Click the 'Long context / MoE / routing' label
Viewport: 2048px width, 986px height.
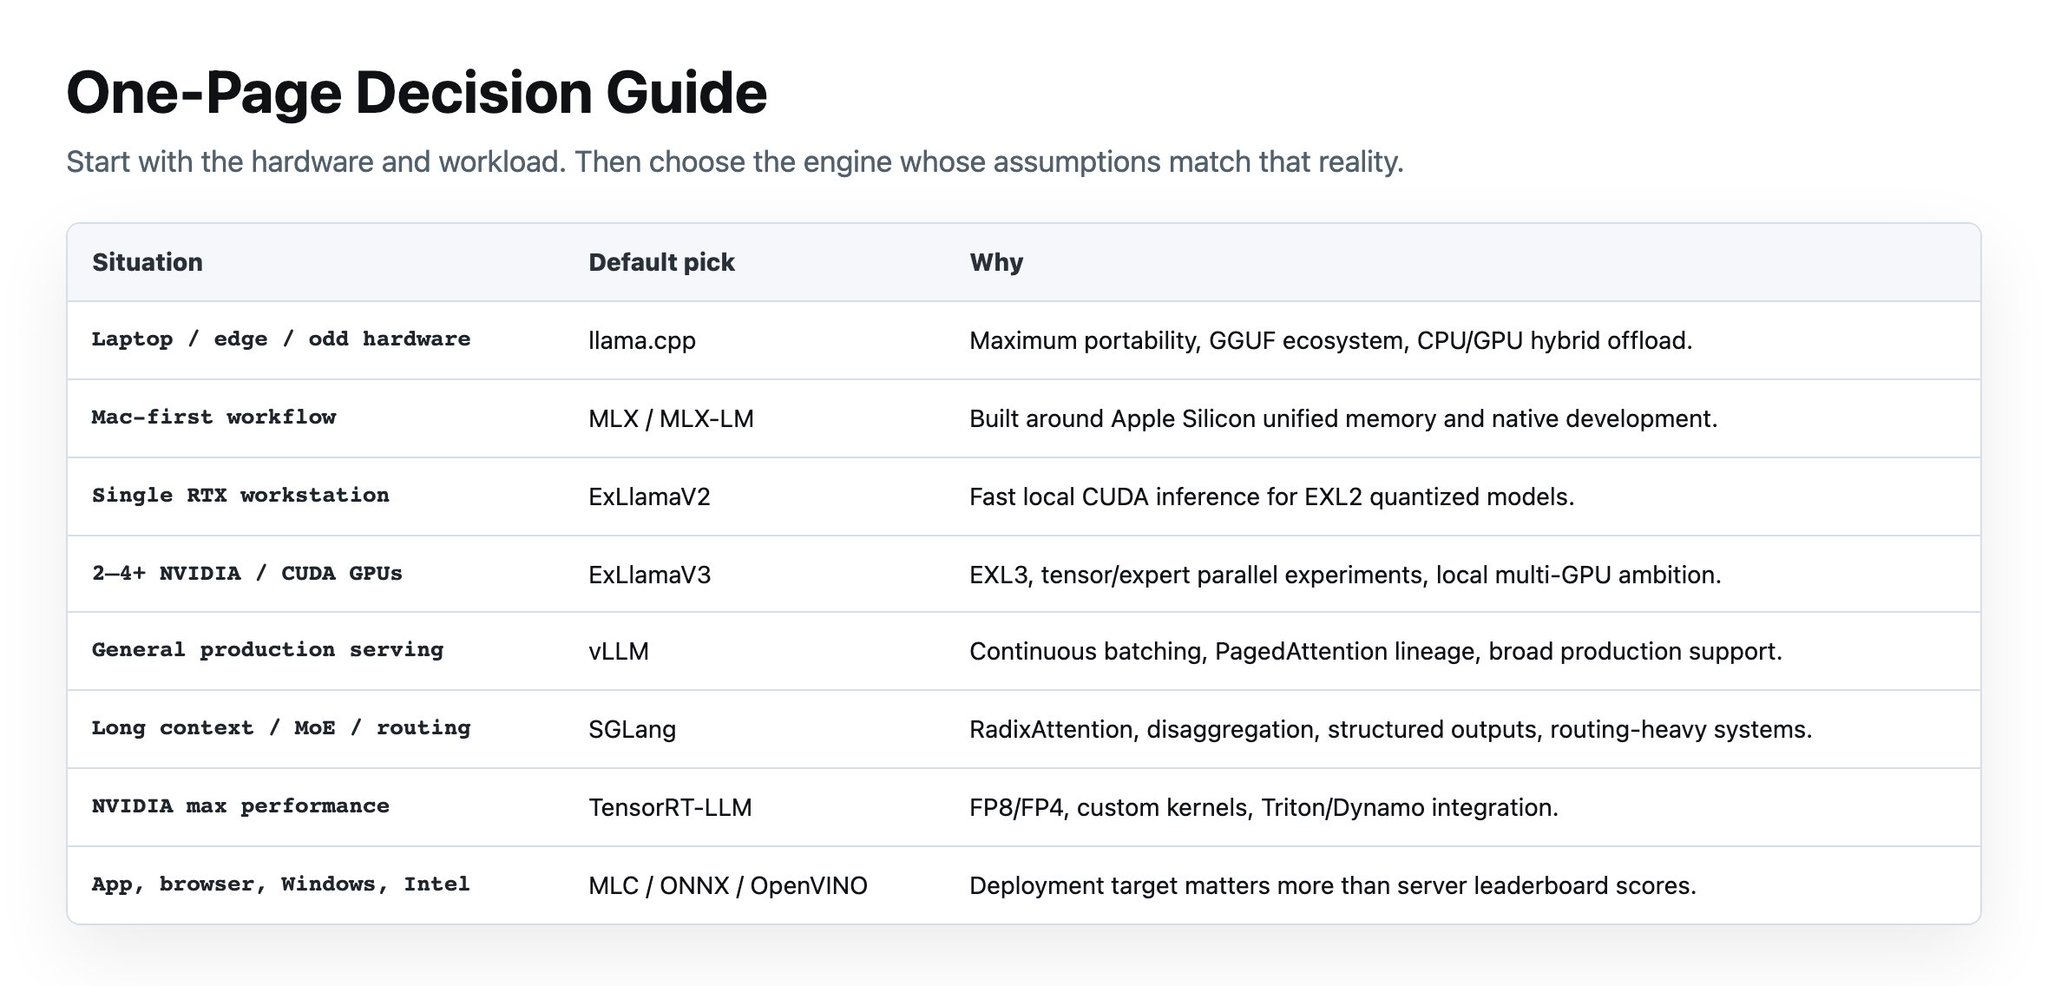click(x=281, y=727)
